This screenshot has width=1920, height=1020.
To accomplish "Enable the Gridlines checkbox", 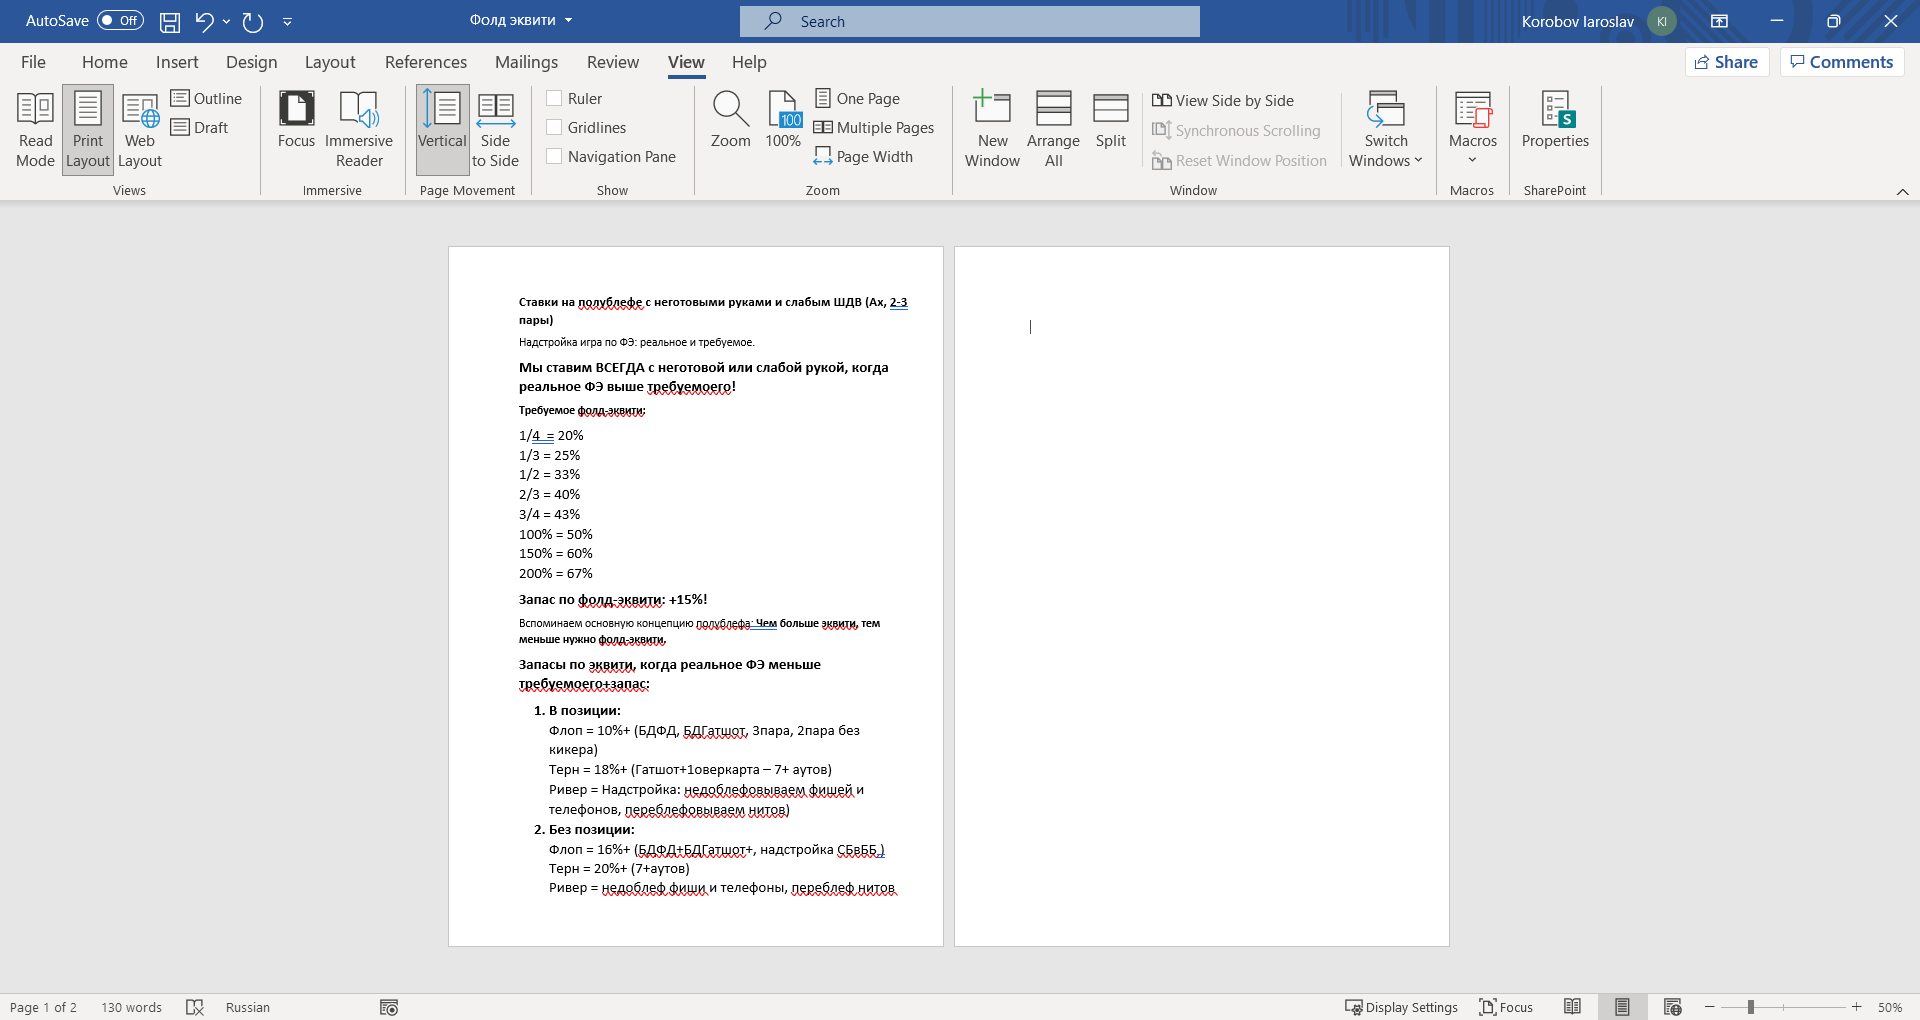I will [554, 127].
